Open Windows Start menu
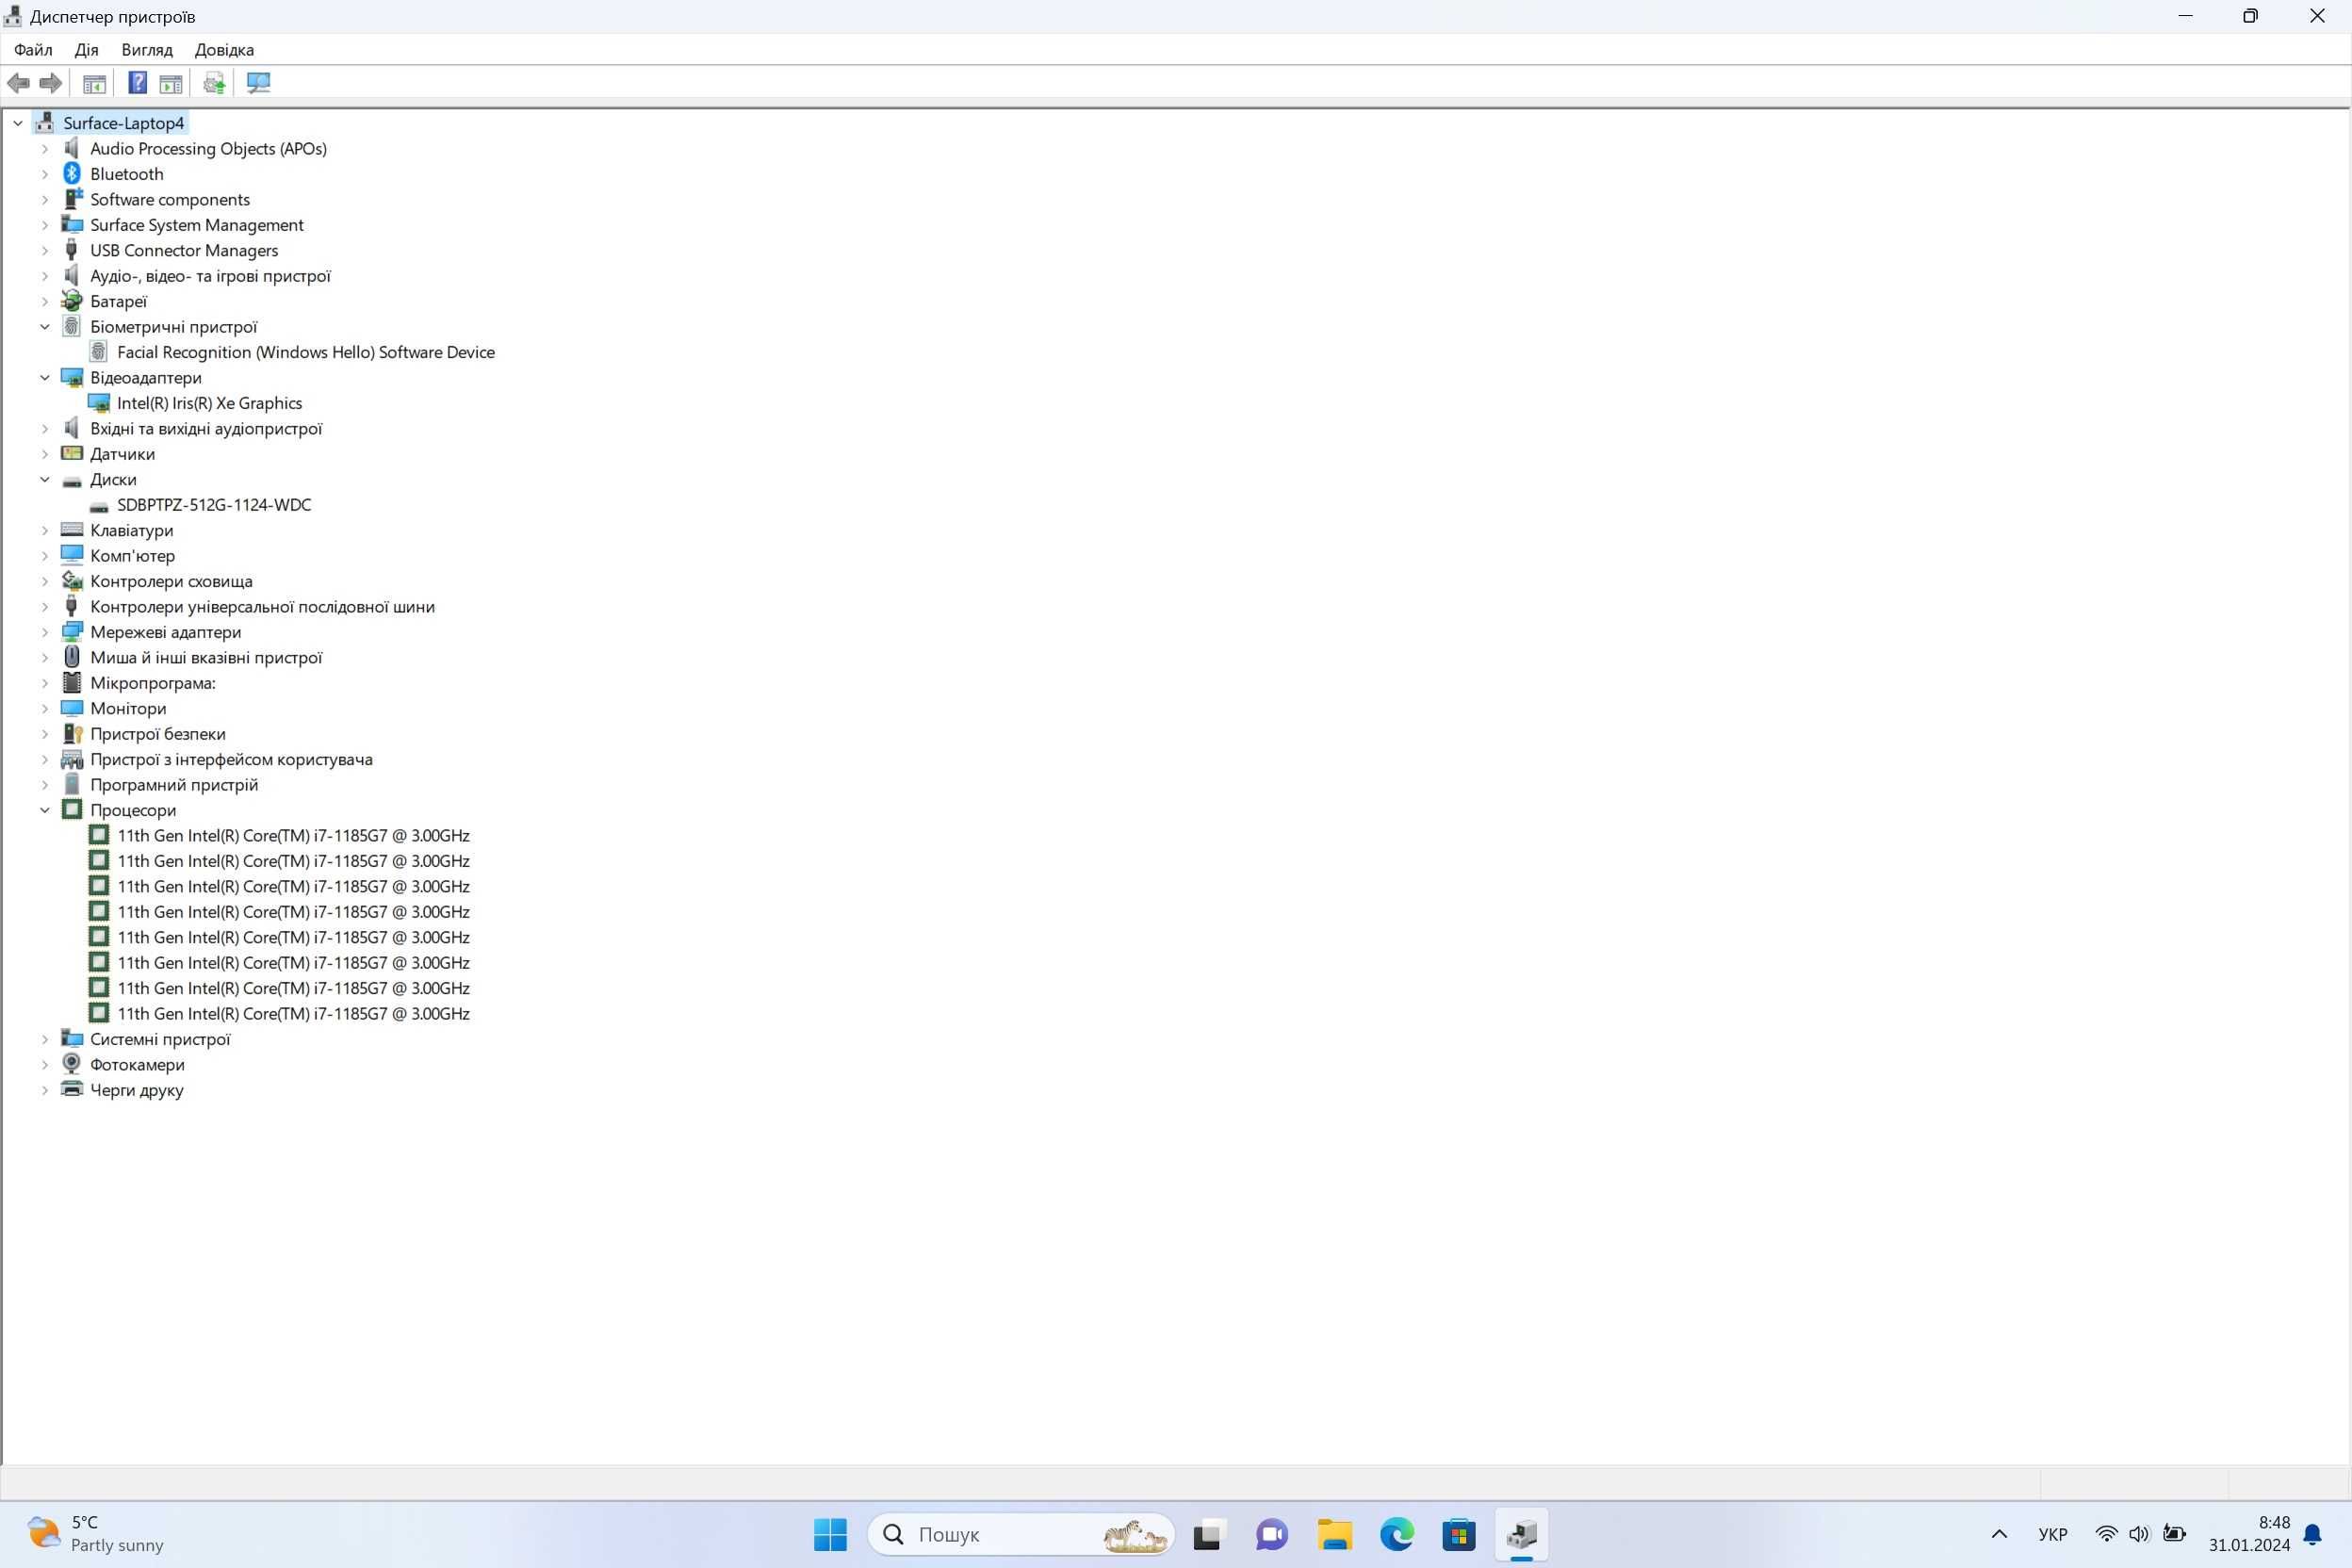Viewport: 2352px width, 1568px height. 830,1534
